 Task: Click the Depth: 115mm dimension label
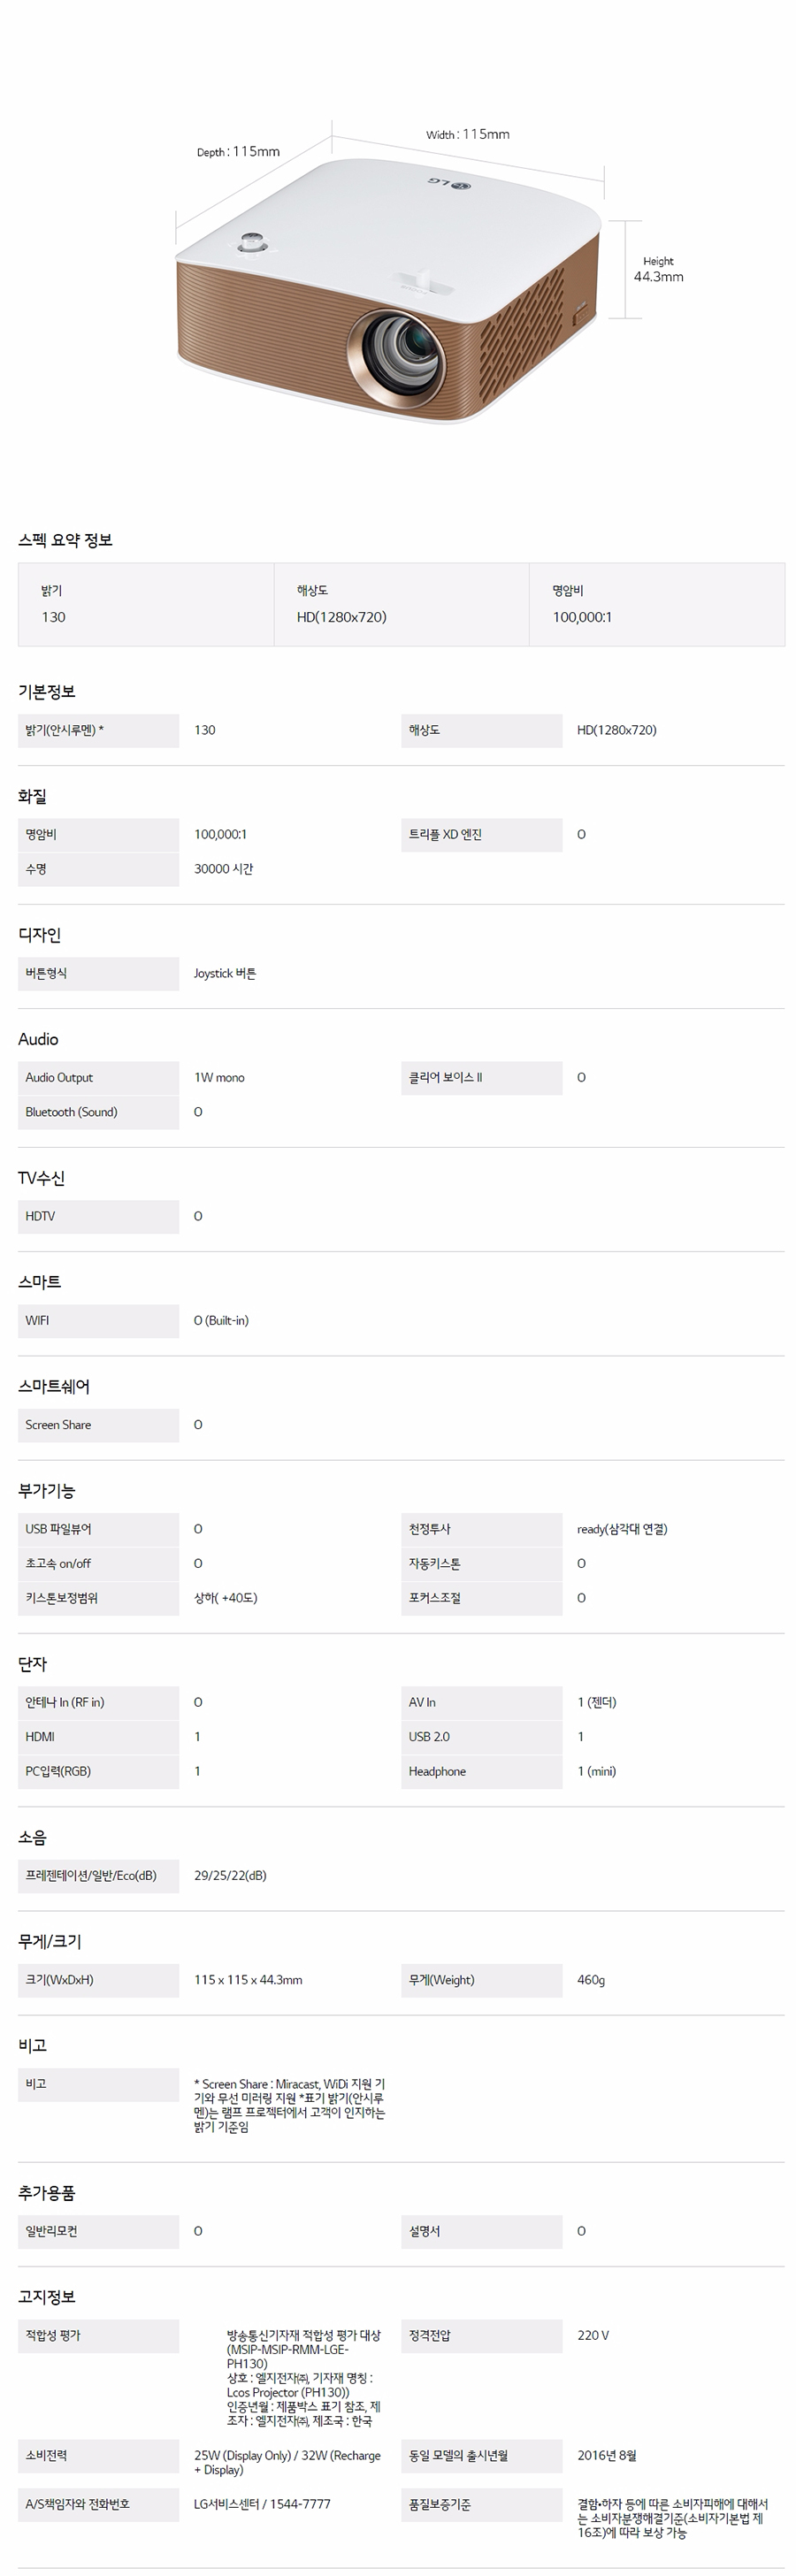point(238,152)
